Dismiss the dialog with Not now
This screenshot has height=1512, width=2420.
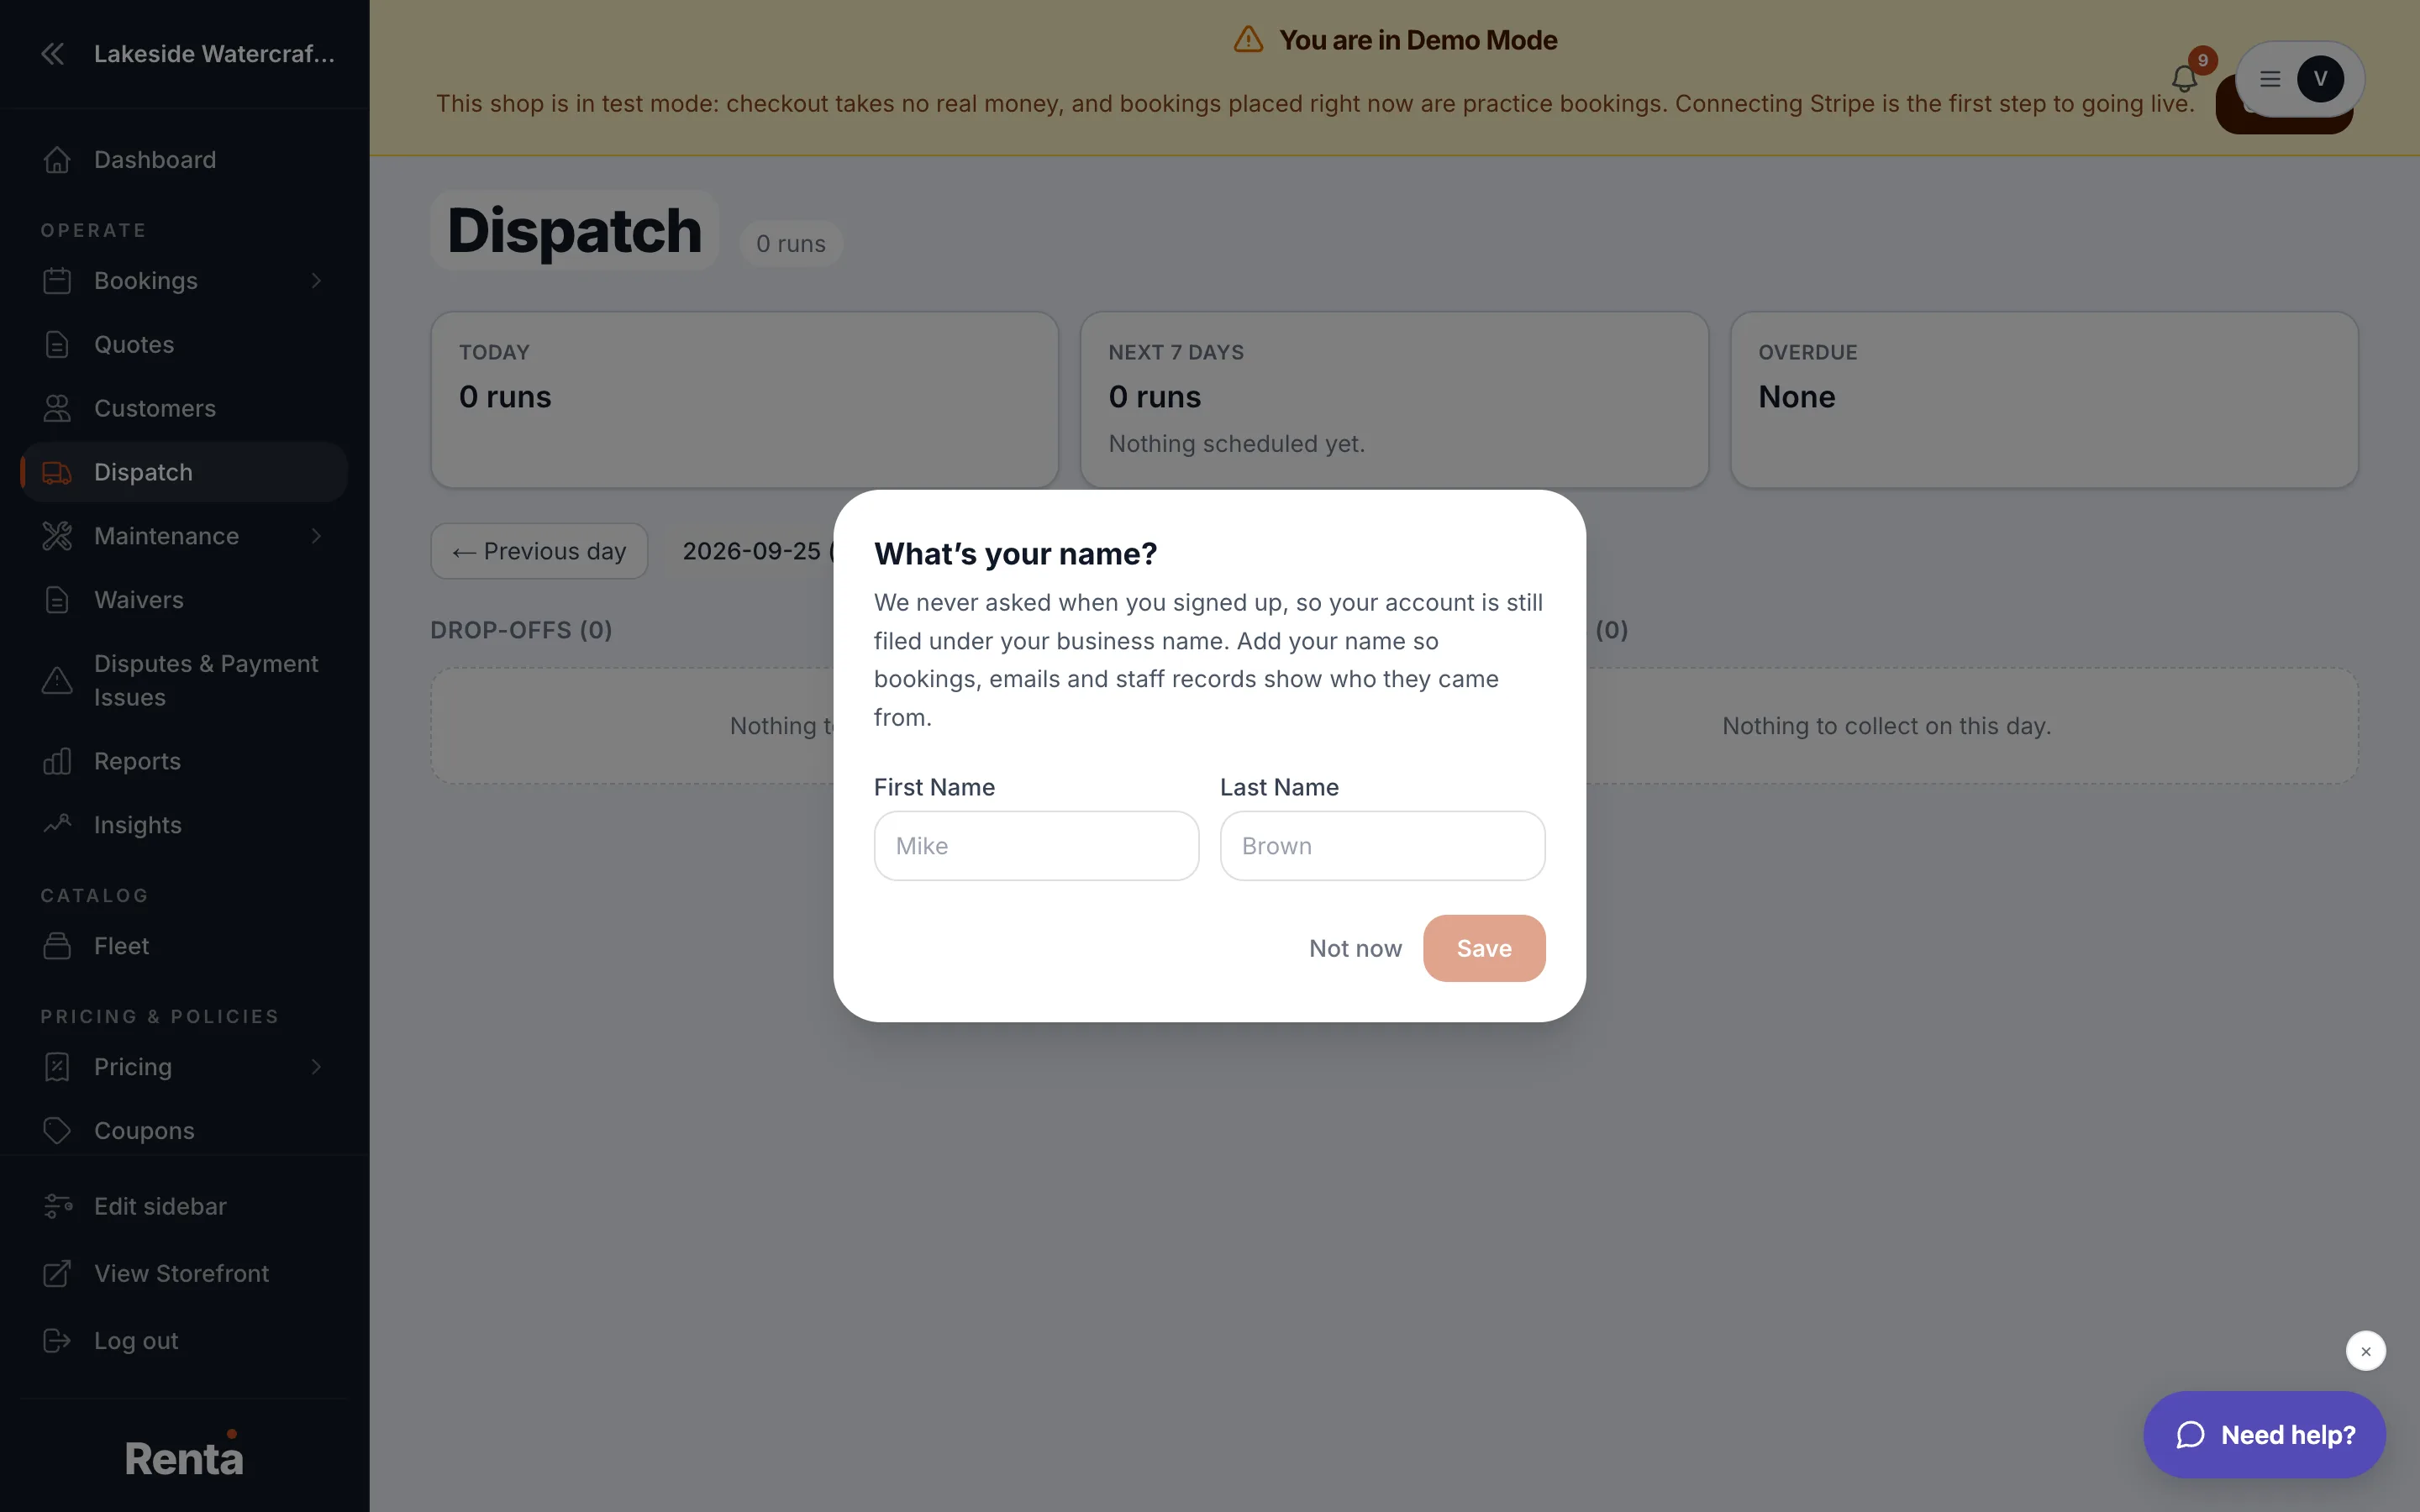1355,948
